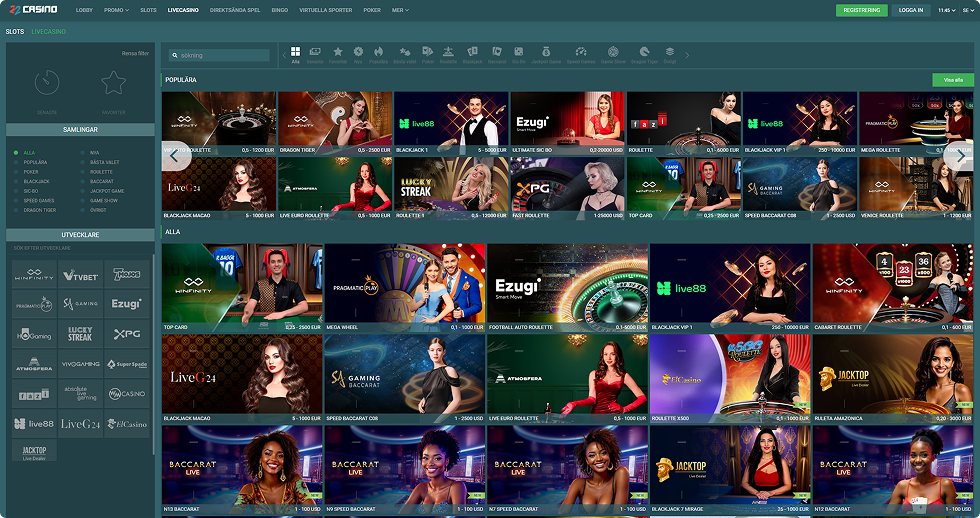Filter by Ezugi developer logo in sidebar
The width and height of the screenshot is (980, 518).
(127, 304)
